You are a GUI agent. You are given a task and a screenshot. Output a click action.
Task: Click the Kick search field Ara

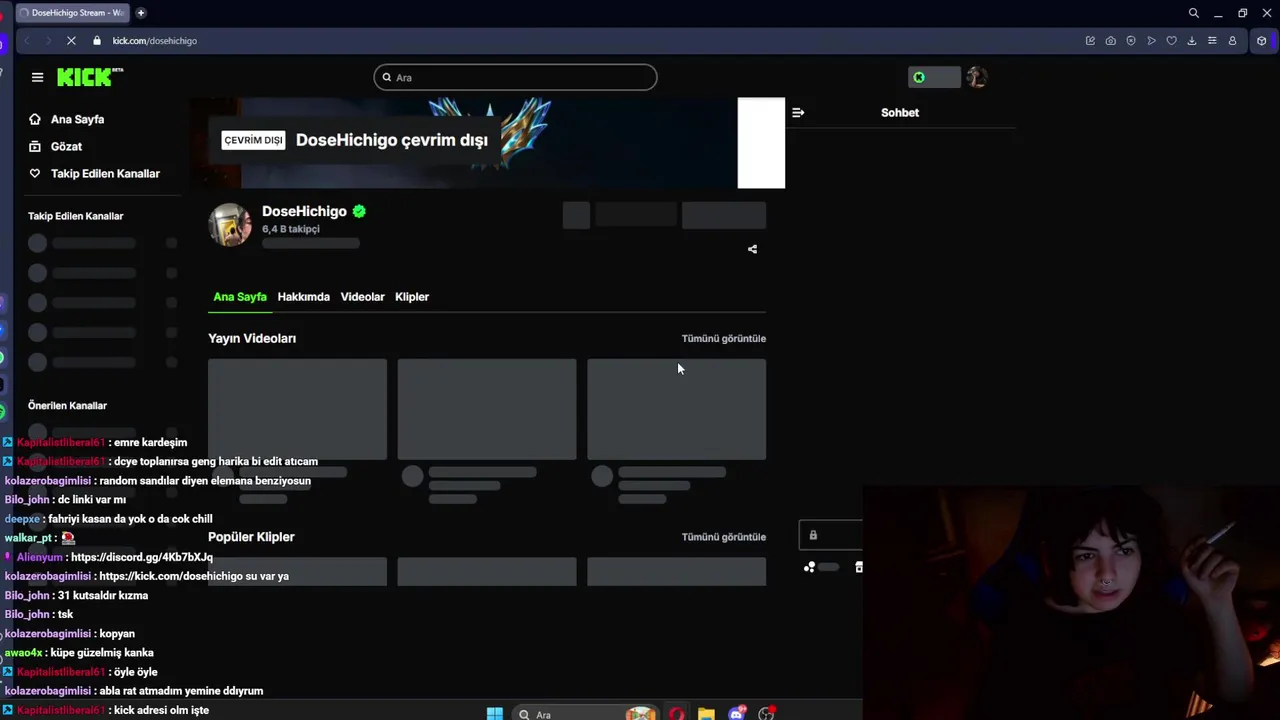click(x=515, y=77)
